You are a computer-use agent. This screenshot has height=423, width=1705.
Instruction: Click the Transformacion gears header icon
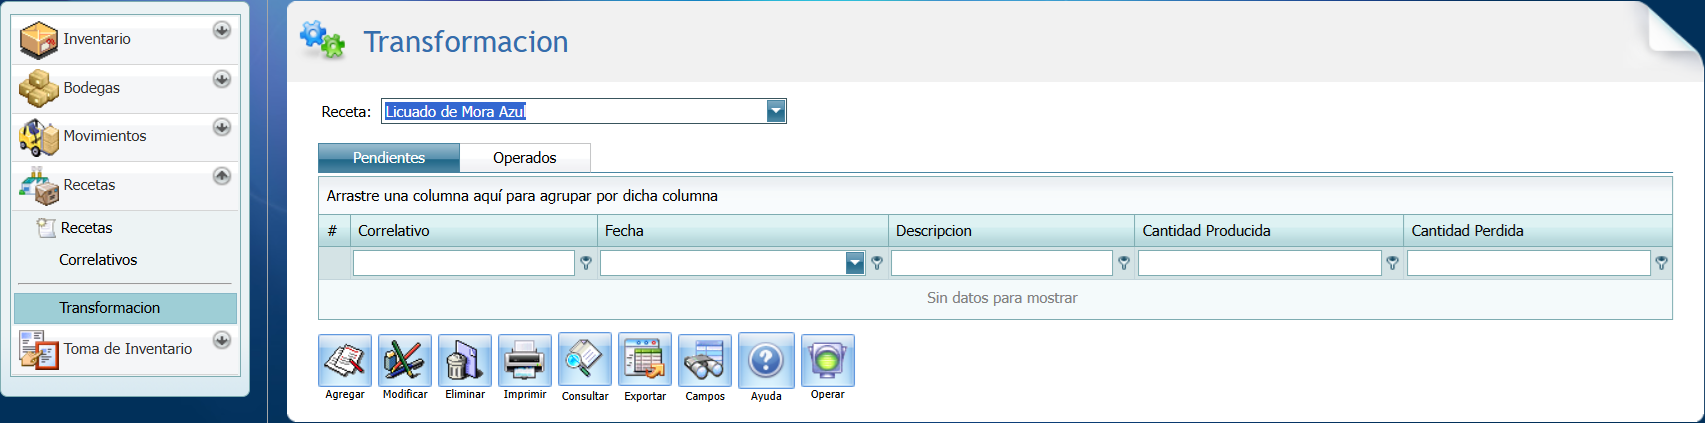(x=322, y=40)
